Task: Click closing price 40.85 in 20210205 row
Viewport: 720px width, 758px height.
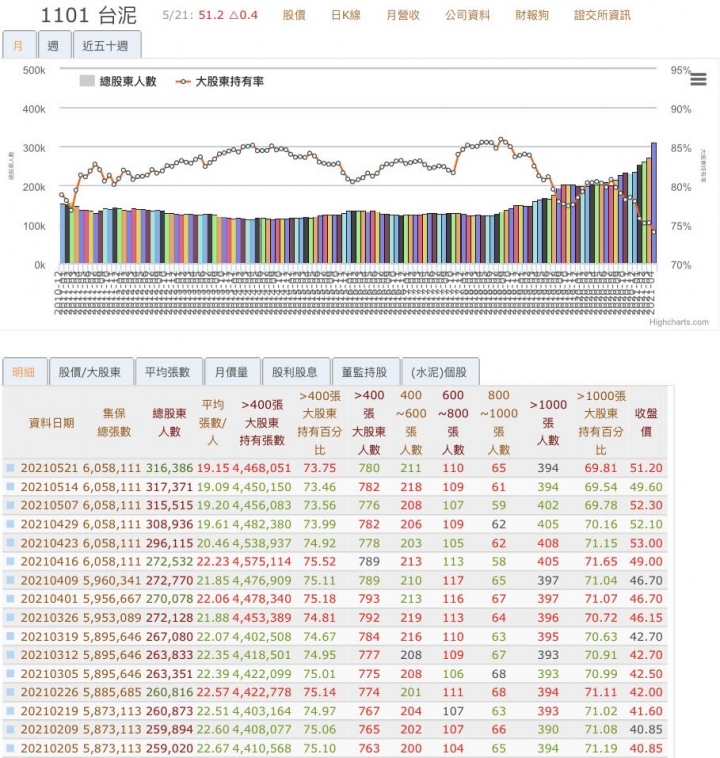Action: [646, 748]
